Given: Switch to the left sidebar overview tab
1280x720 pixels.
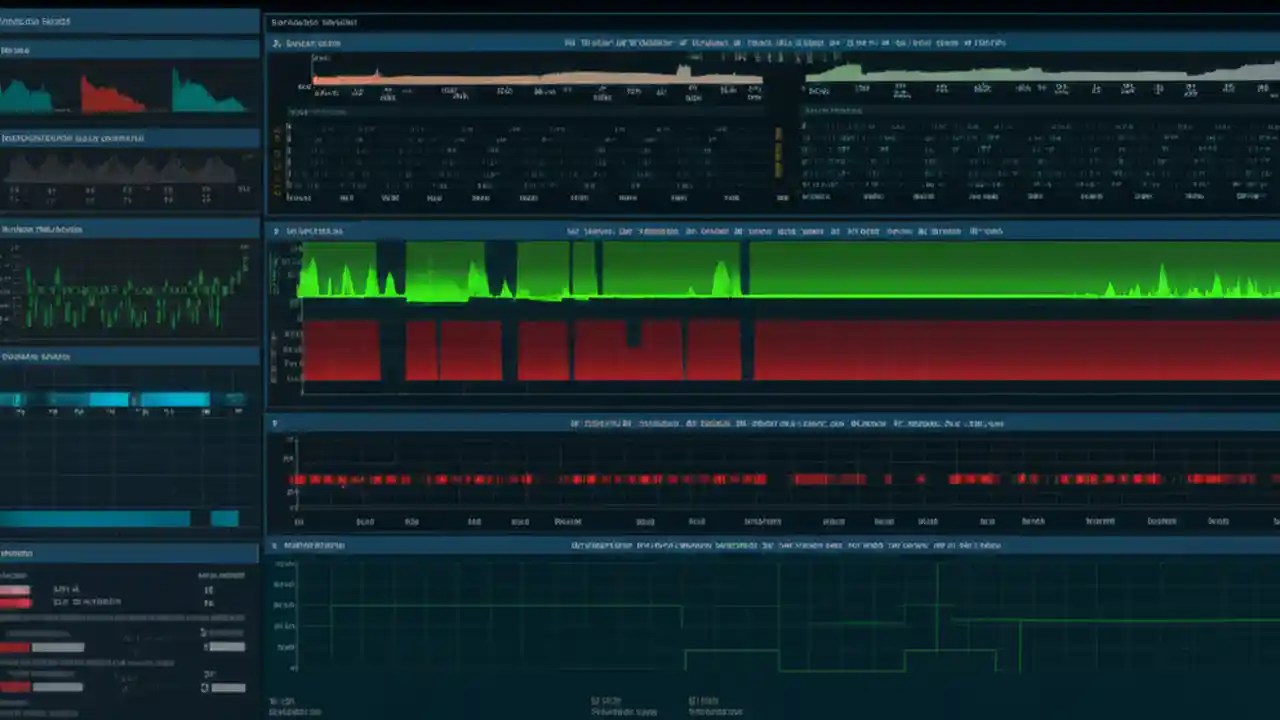Looking at the screenshot, I should (36, 20).
